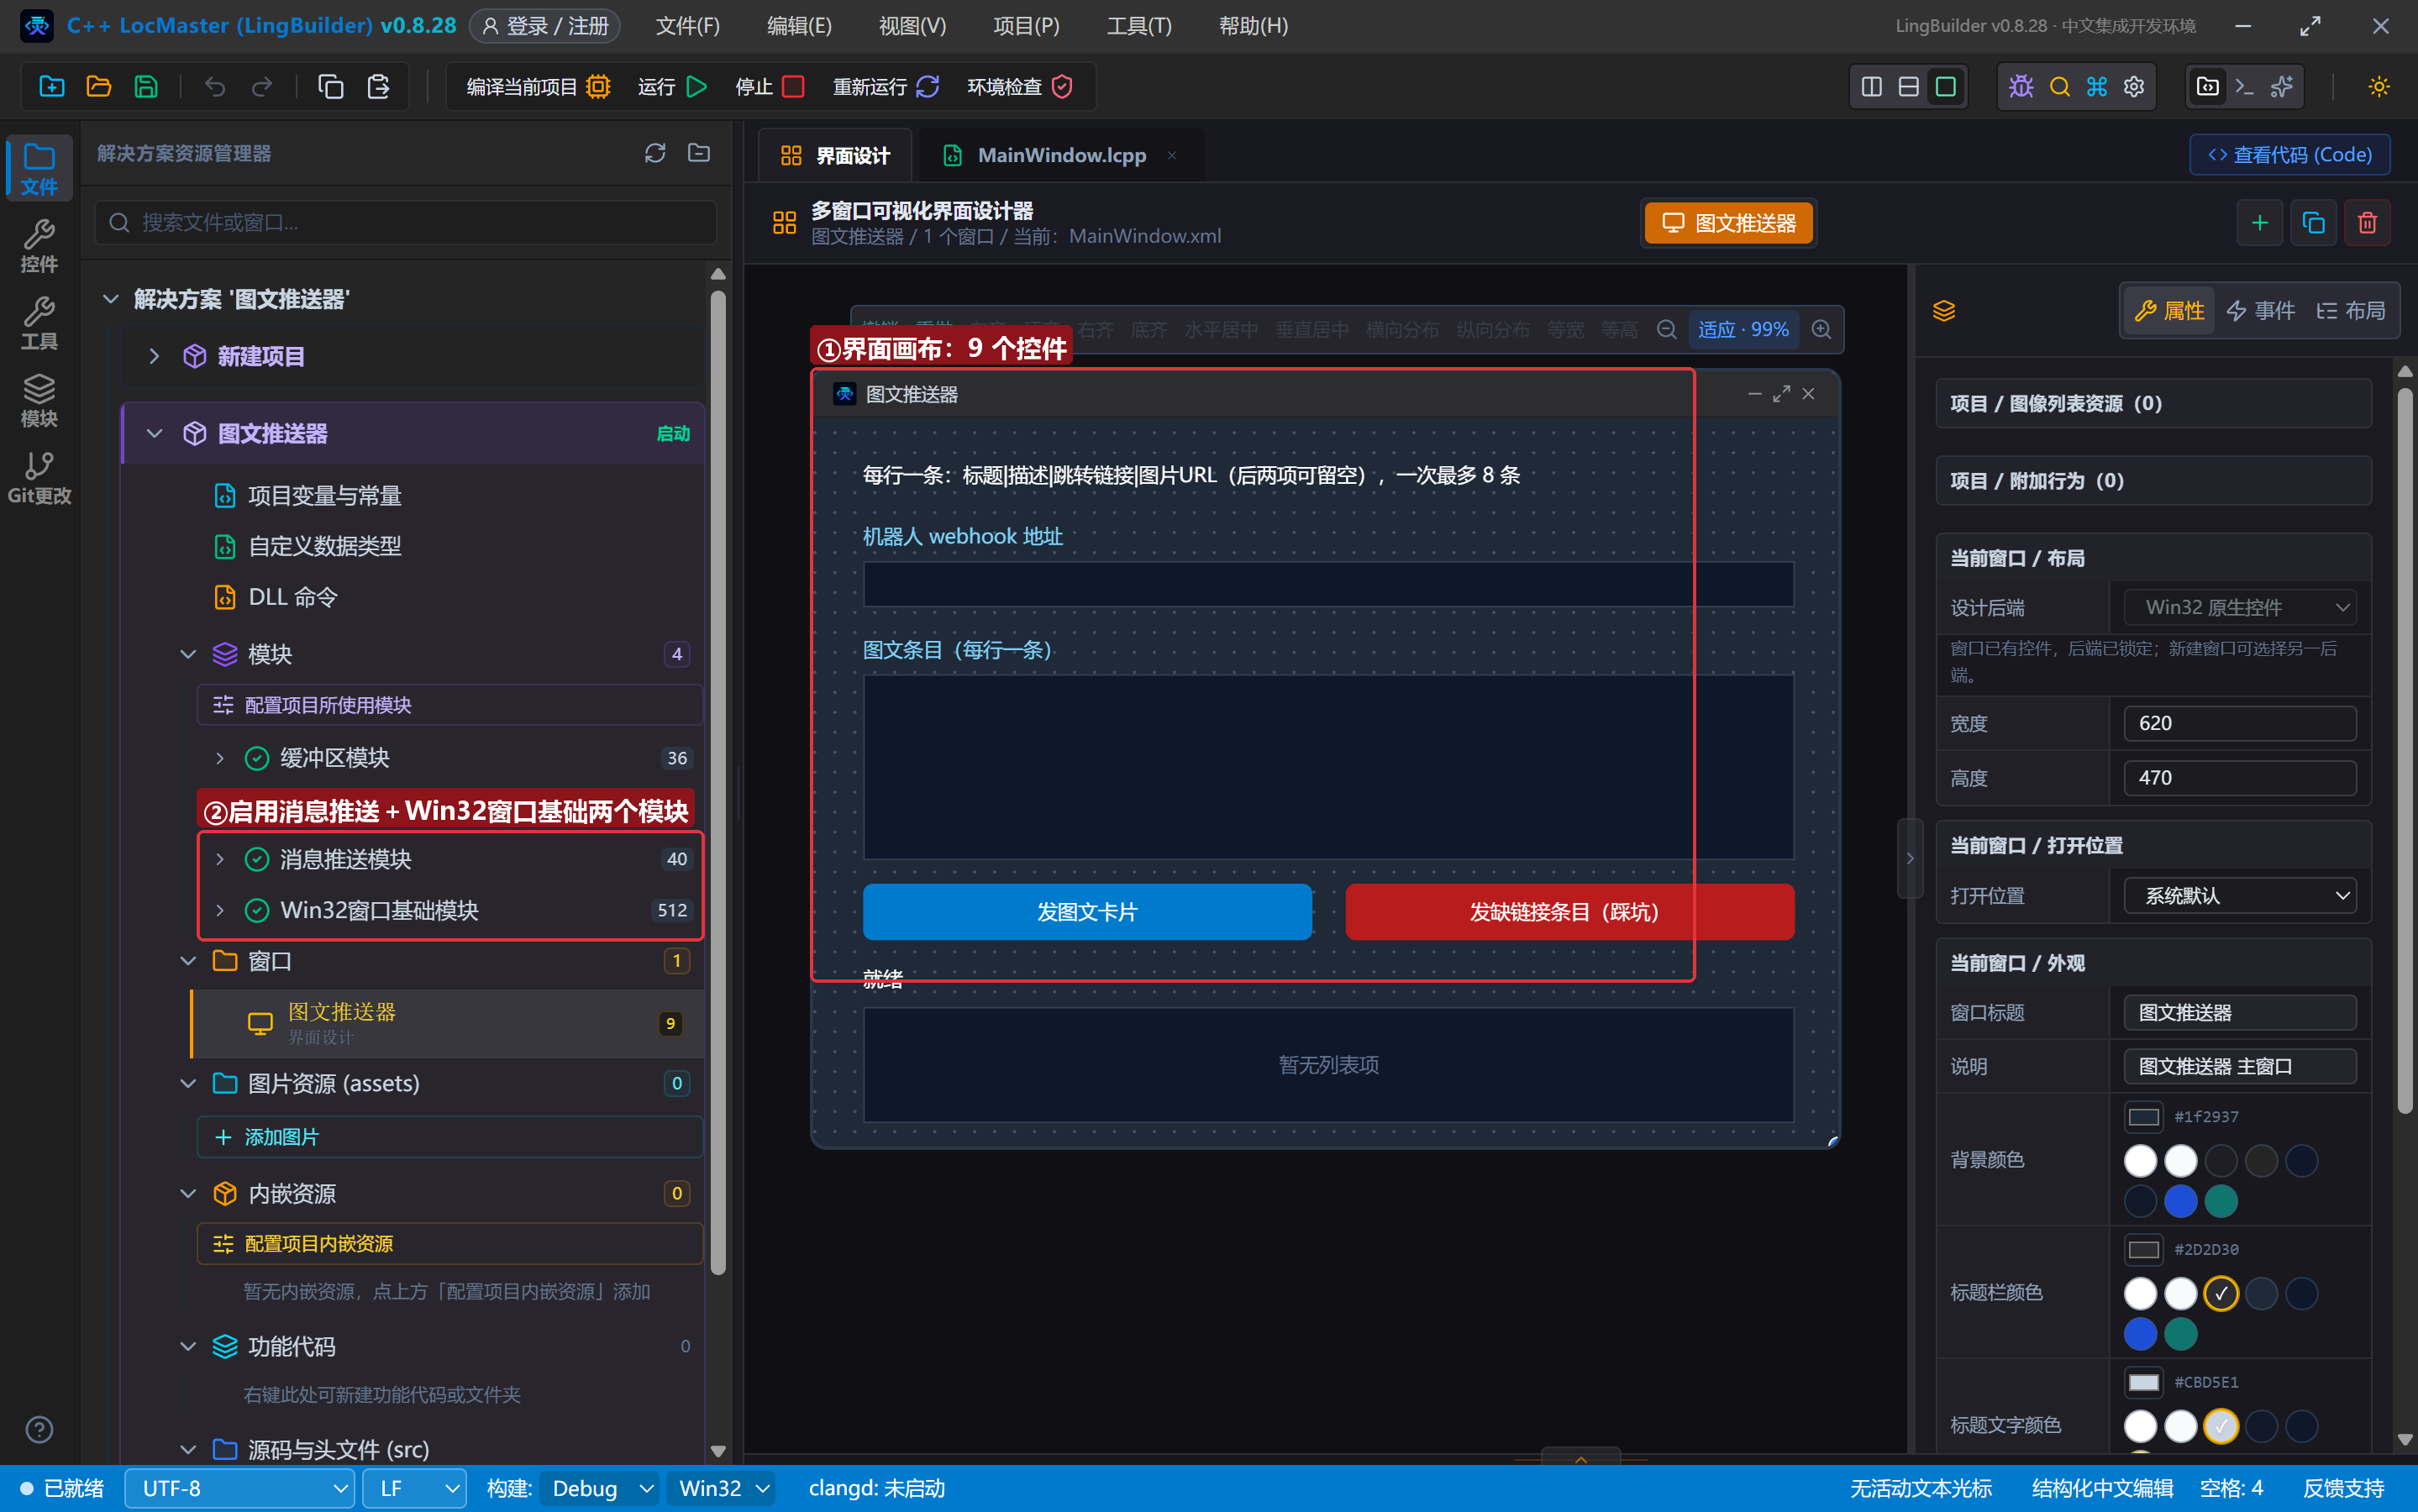2418x1512 pixels.
Task: Click the 添加图片 button
Action: pyautogui.click(x=450, y=1137)
